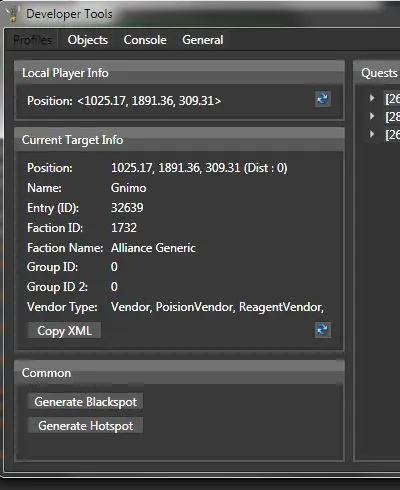Select the third quest item in list

click(x=392, y=135)
